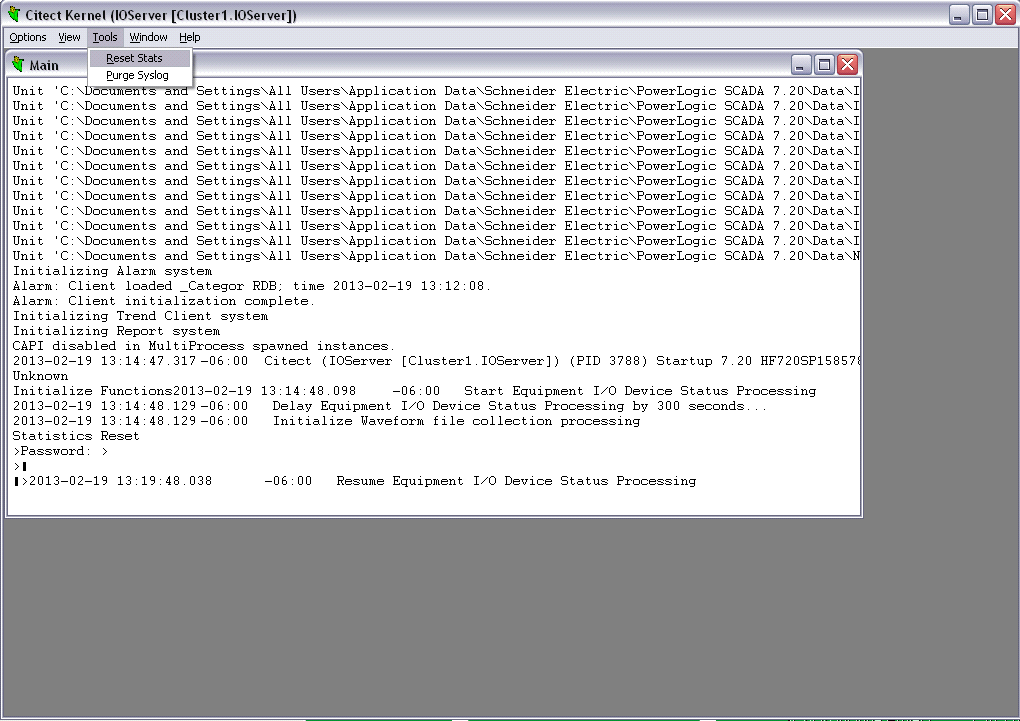Maximize the Citect Kernel window

[982, 14]
